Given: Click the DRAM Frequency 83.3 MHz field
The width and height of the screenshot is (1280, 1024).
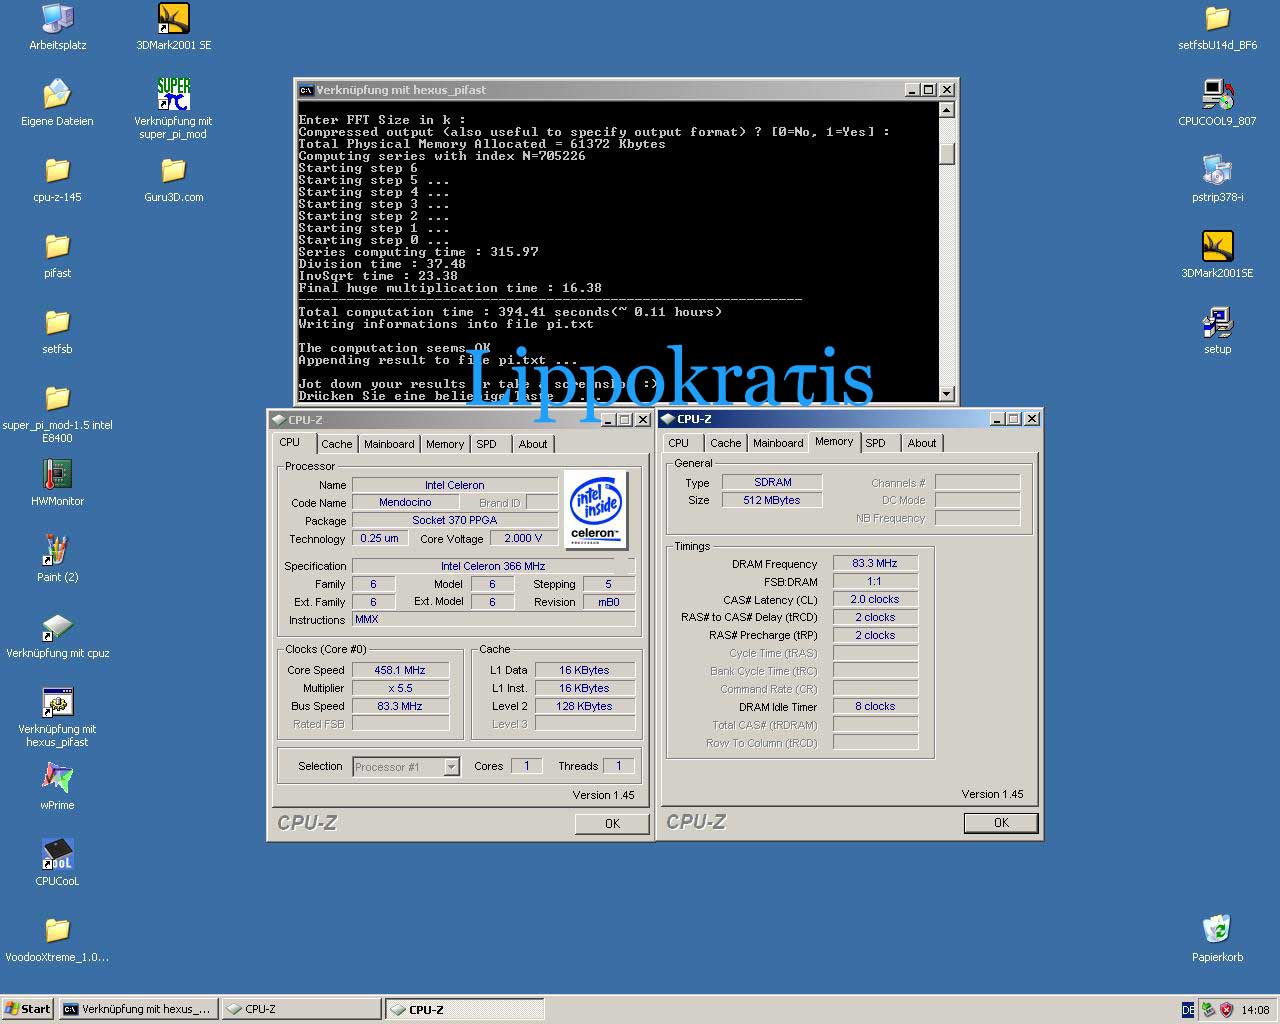Looking at the screenshot, I should (875, 563).
